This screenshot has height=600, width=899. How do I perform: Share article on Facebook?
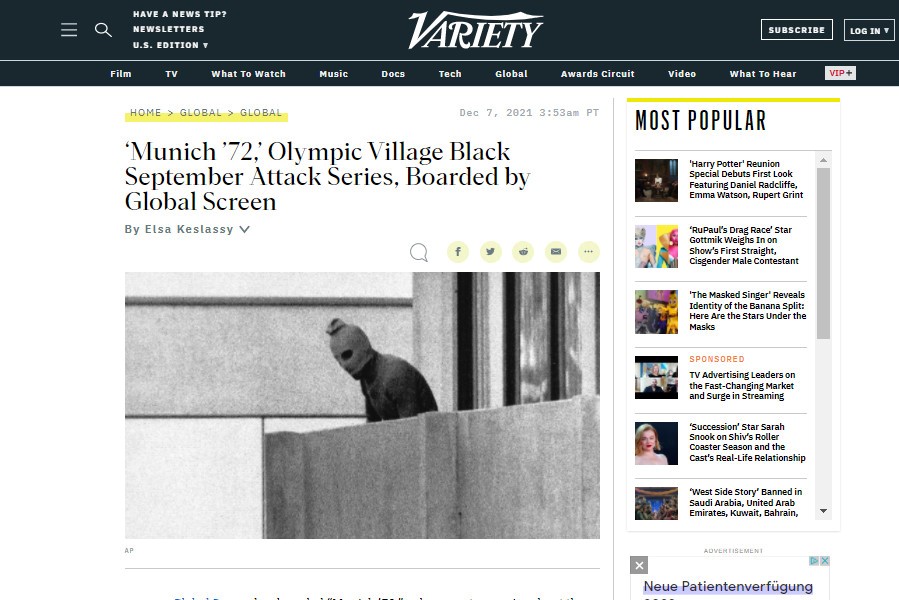coord(458,252)
